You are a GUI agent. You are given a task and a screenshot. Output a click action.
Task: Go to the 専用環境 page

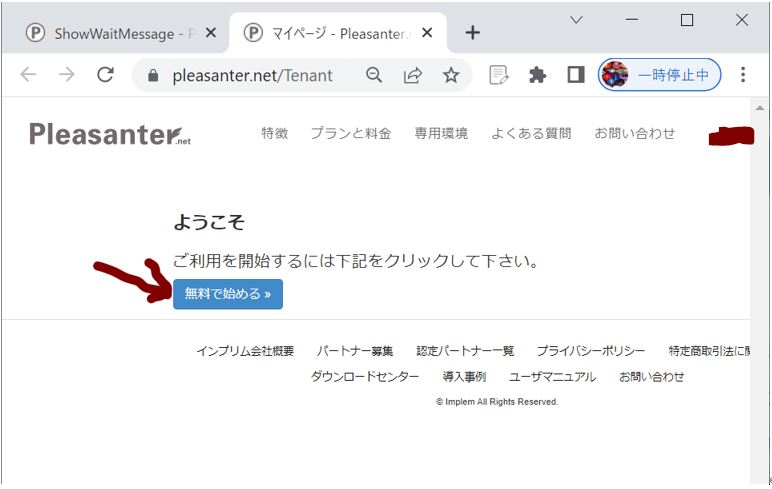441,133
